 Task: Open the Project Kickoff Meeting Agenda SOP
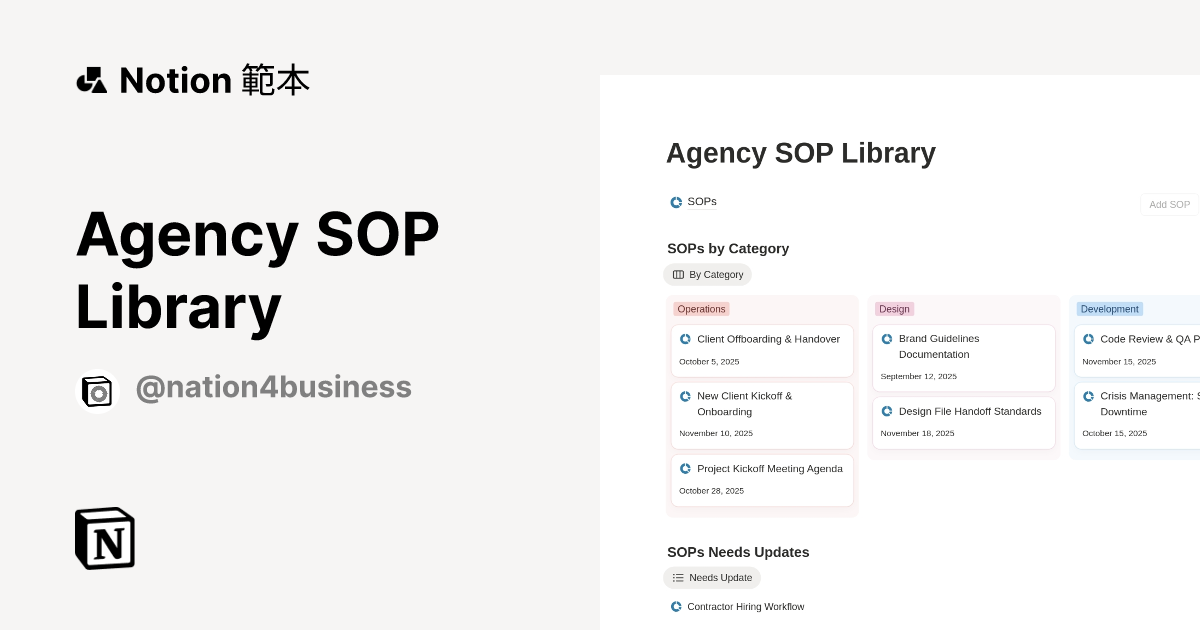(770, 468)
